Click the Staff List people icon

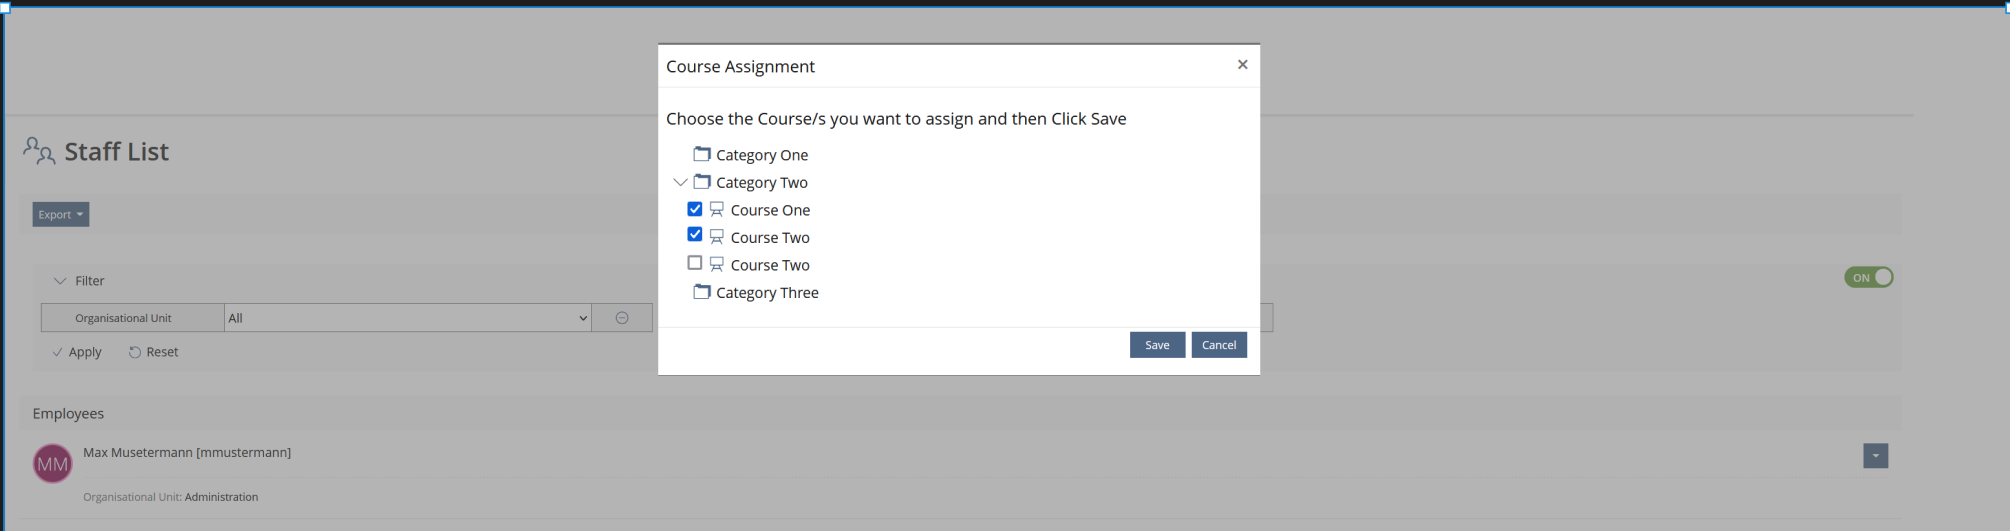(39, 151)
